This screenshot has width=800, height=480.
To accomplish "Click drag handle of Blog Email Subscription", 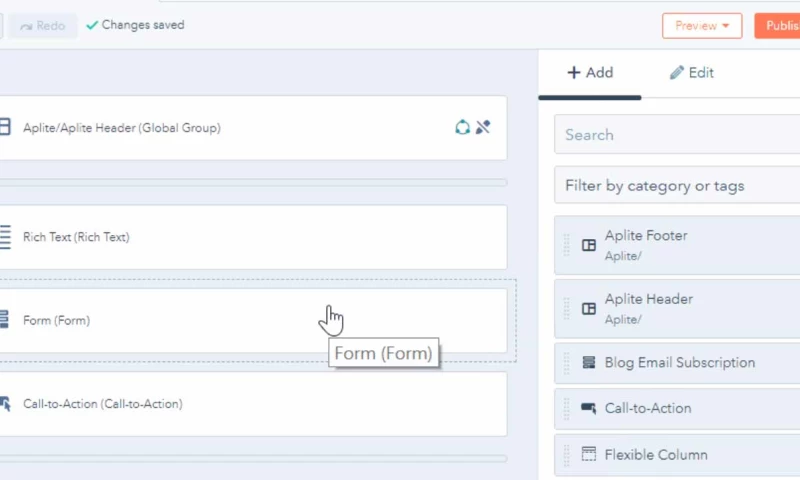I will pos(566,363).
